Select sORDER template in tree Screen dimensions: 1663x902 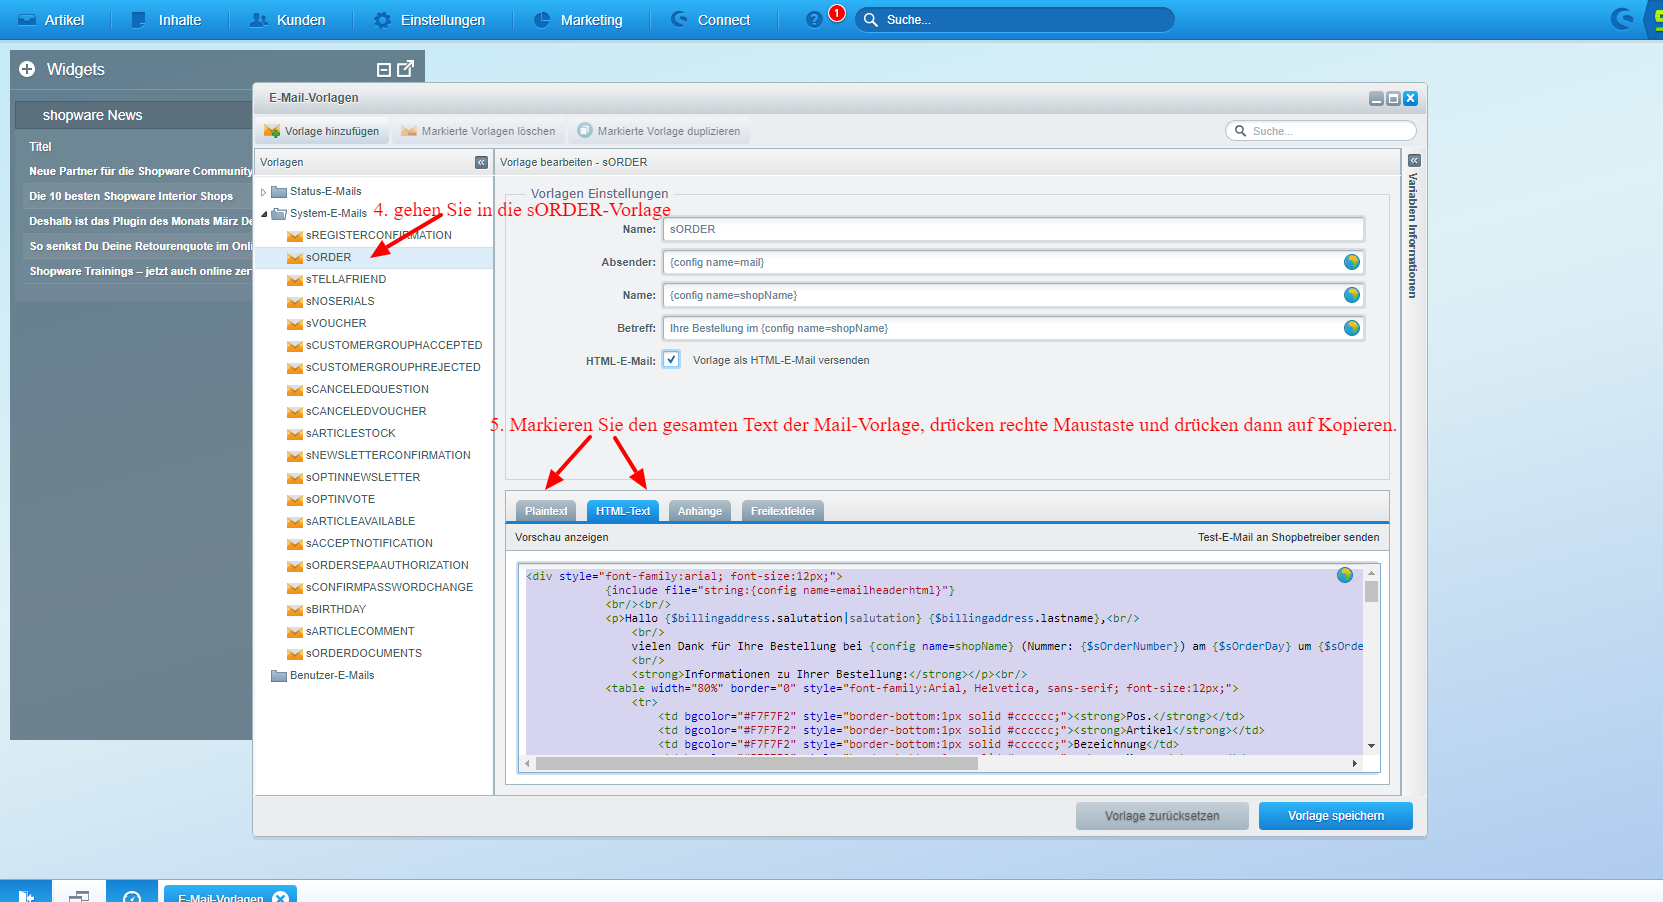[328, 257]
